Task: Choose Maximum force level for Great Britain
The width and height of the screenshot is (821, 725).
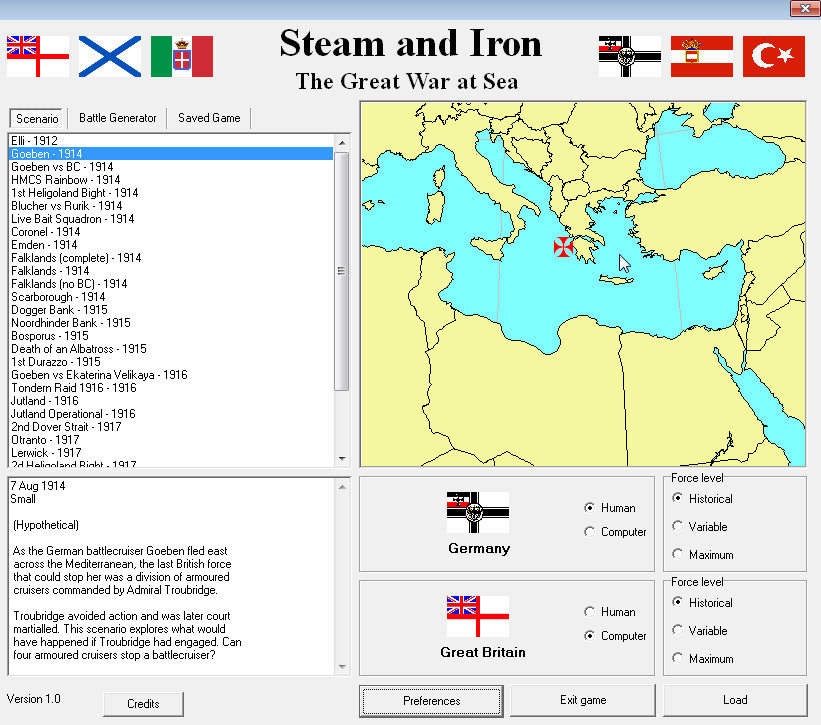Action: point(679,658)
